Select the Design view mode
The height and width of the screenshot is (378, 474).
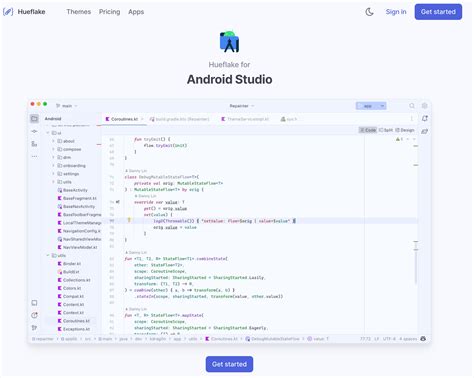point(405,130)
